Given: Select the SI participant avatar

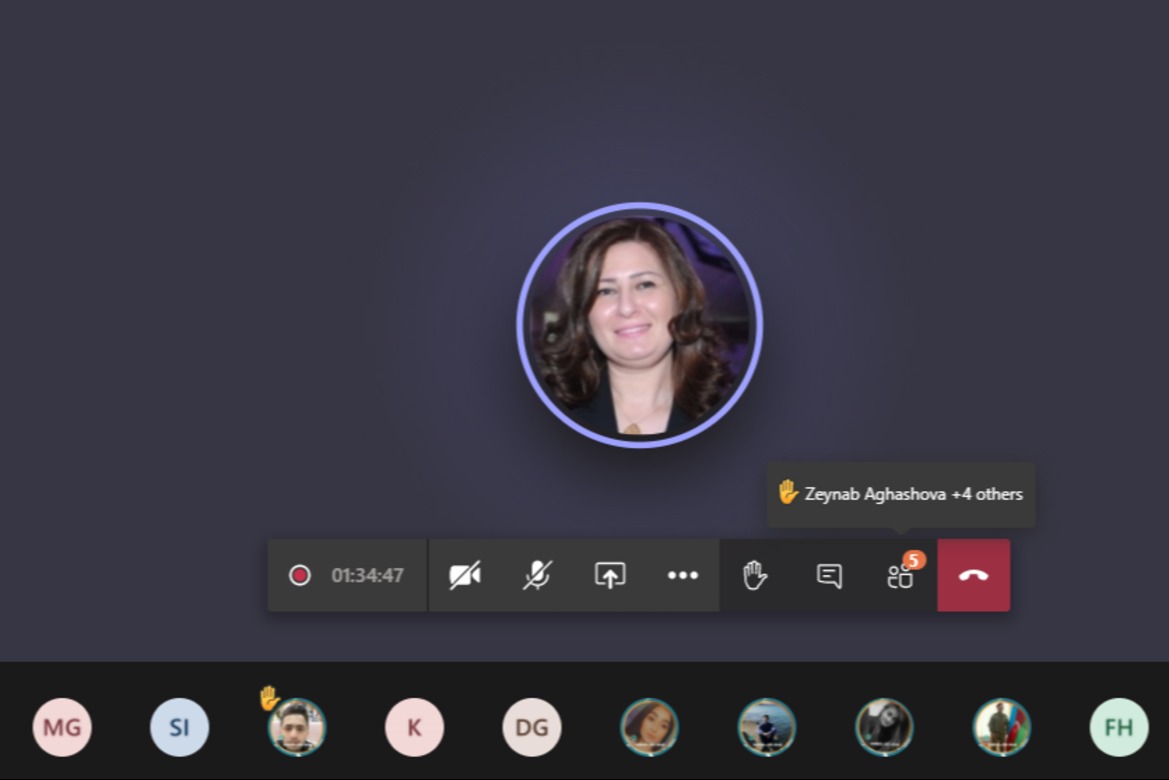Looking at the screenshot, I should pos(180,727).
